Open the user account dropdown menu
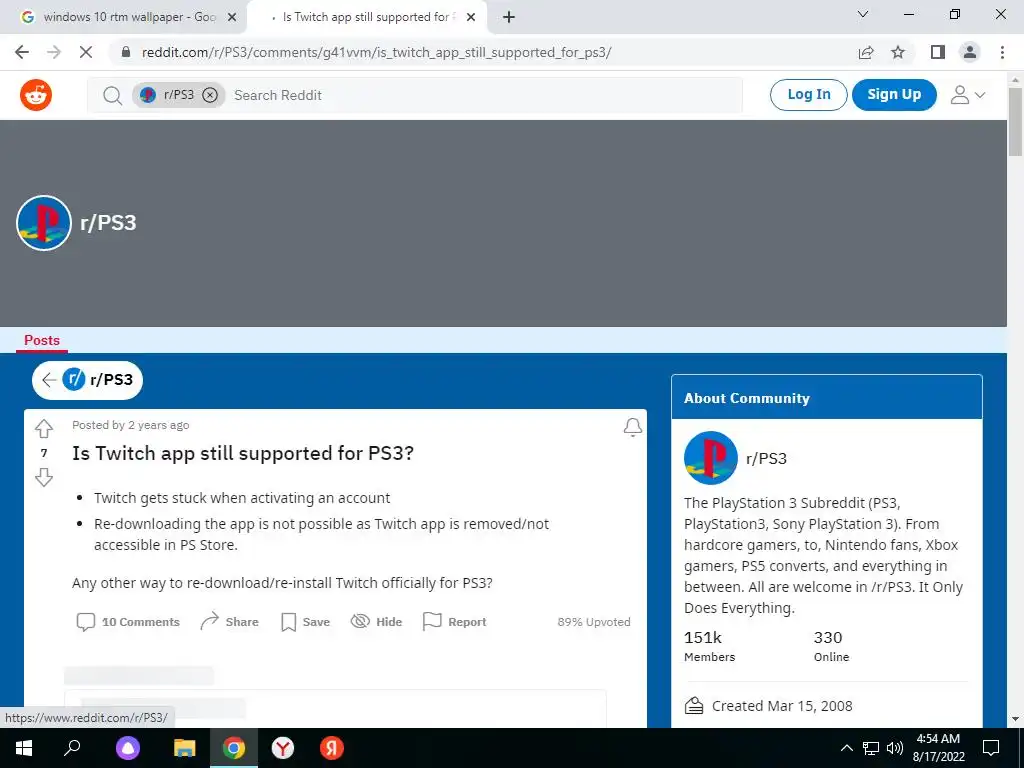The image size is (1024, 768). pos(967,95)
